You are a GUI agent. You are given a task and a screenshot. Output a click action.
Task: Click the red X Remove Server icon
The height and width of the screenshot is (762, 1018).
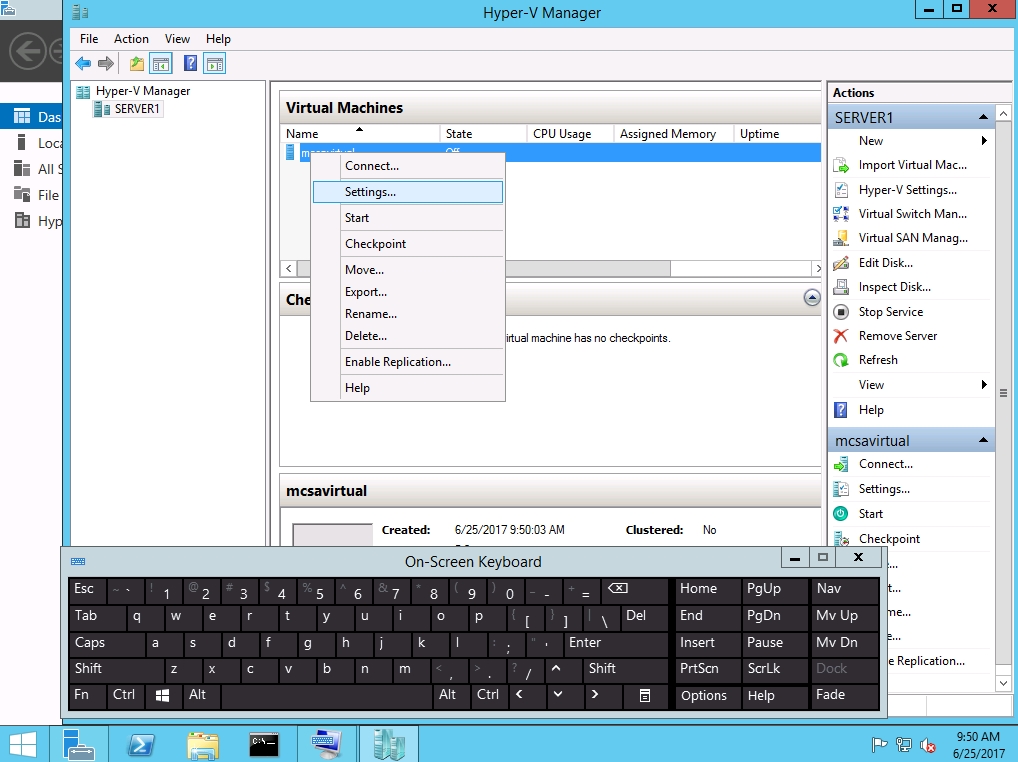pos(841,336)
